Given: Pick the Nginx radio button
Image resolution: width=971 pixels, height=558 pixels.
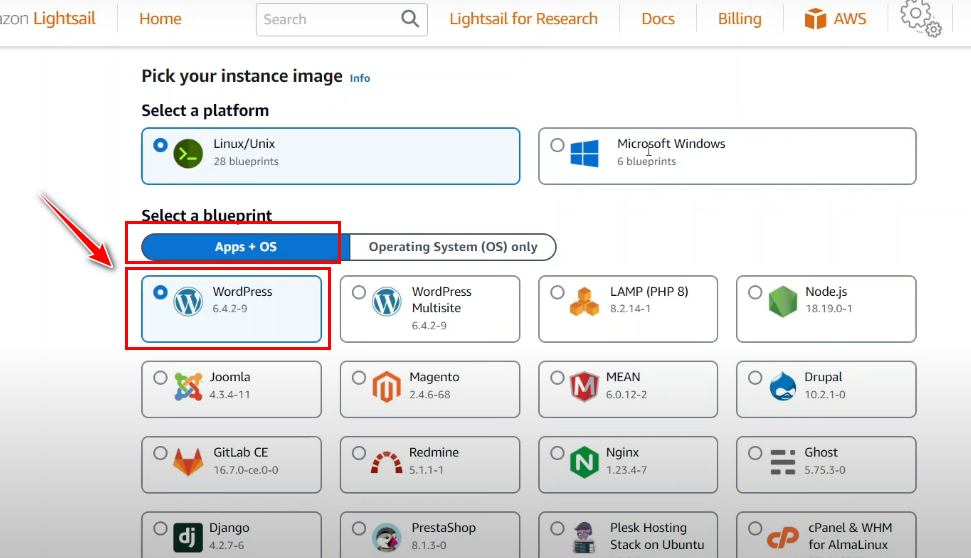Looking at the screenshot, I should tap(557, 453).
